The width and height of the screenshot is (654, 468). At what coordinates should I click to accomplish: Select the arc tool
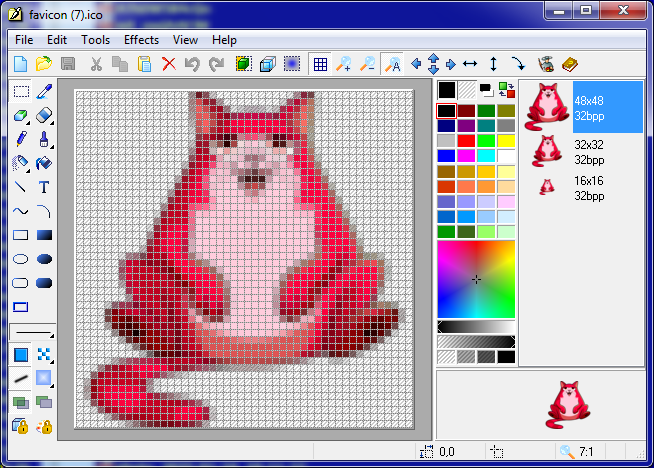coord(44,211)
